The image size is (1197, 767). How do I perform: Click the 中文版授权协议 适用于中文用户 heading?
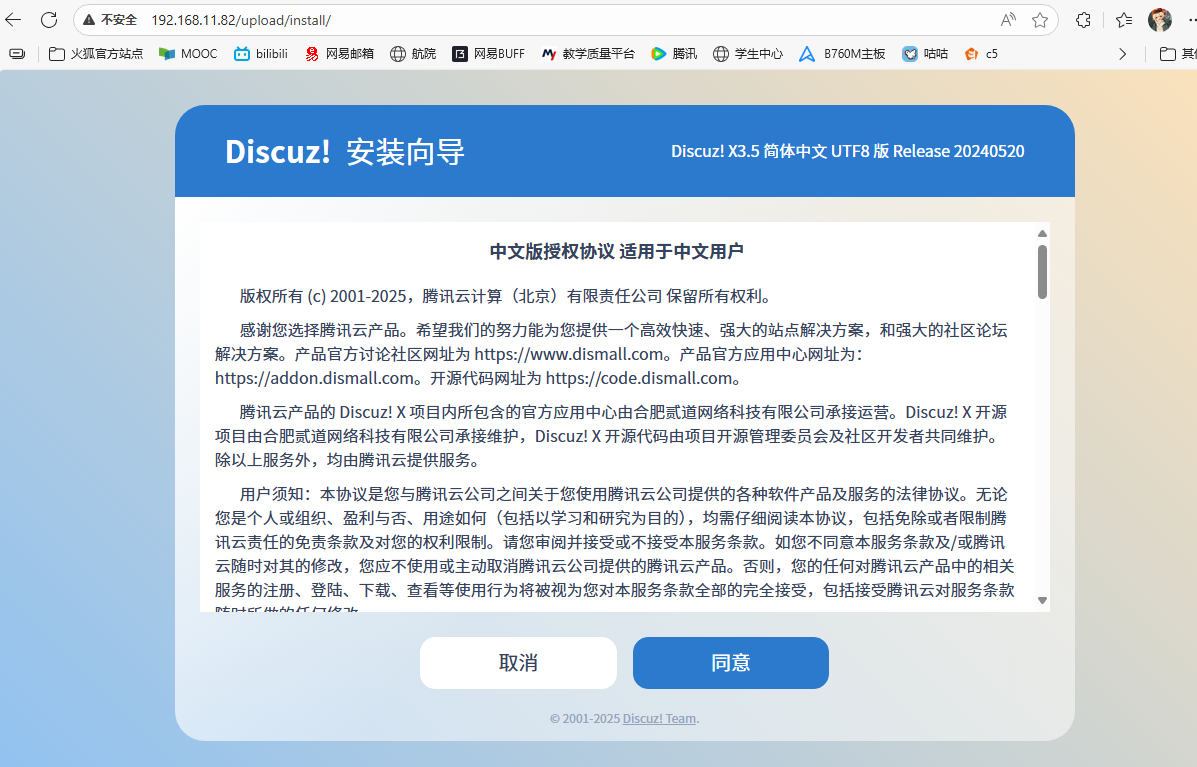pos(617,251)
